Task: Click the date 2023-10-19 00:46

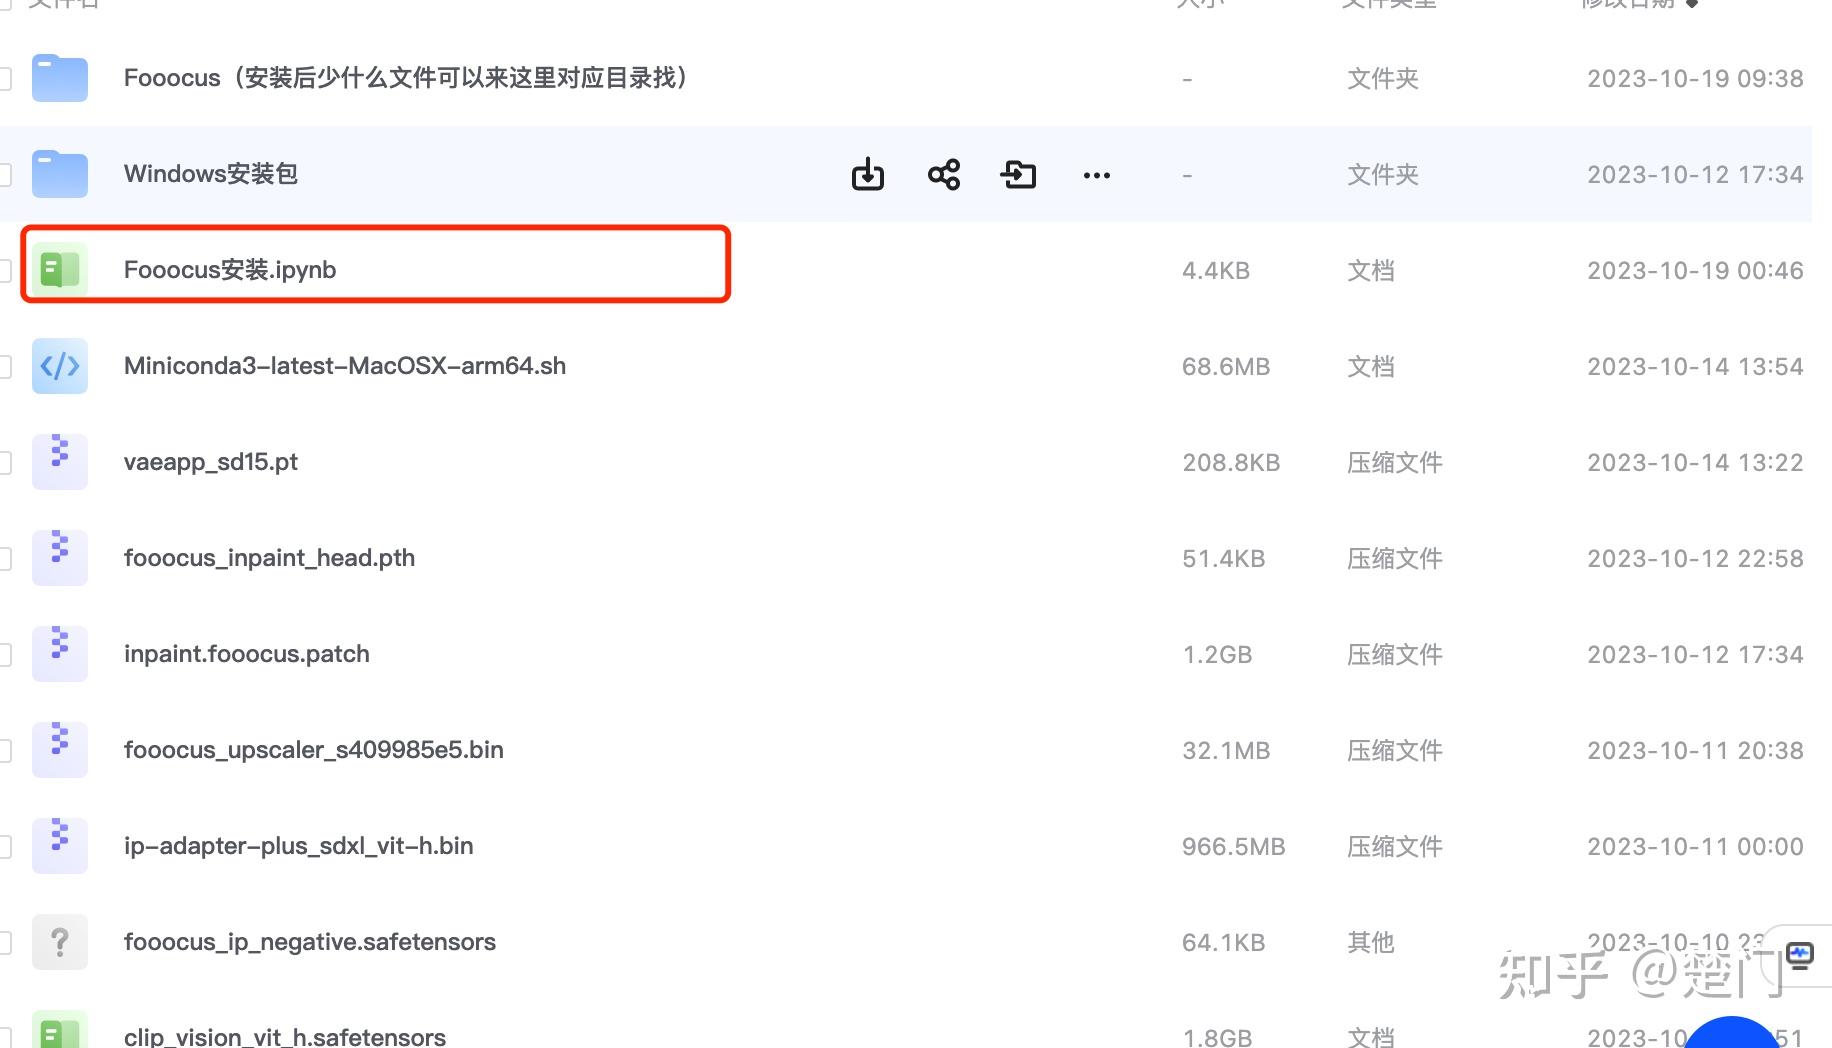Action: coord(1695,271)
